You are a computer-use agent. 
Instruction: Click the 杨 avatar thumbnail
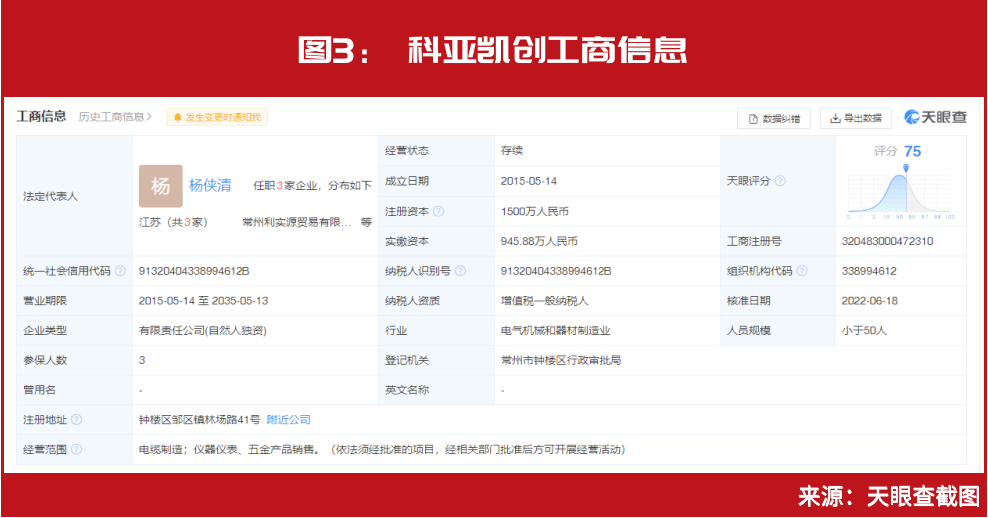click(161, 186)
